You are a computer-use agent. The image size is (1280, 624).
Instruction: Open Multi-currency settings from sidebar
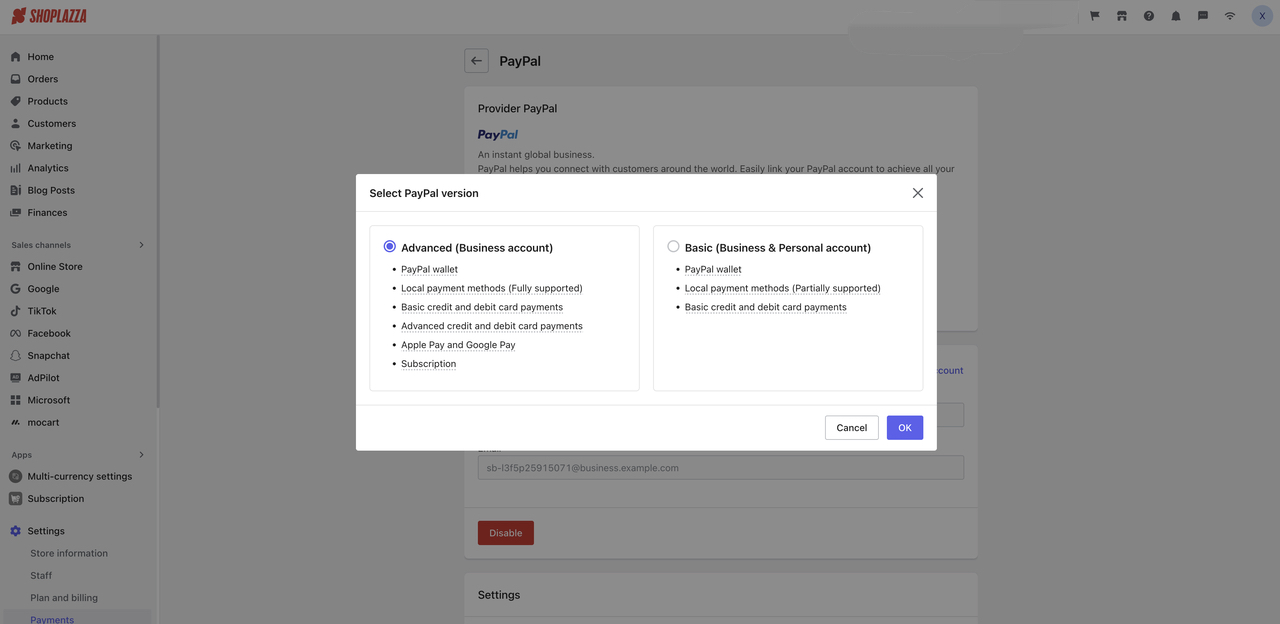79,475
